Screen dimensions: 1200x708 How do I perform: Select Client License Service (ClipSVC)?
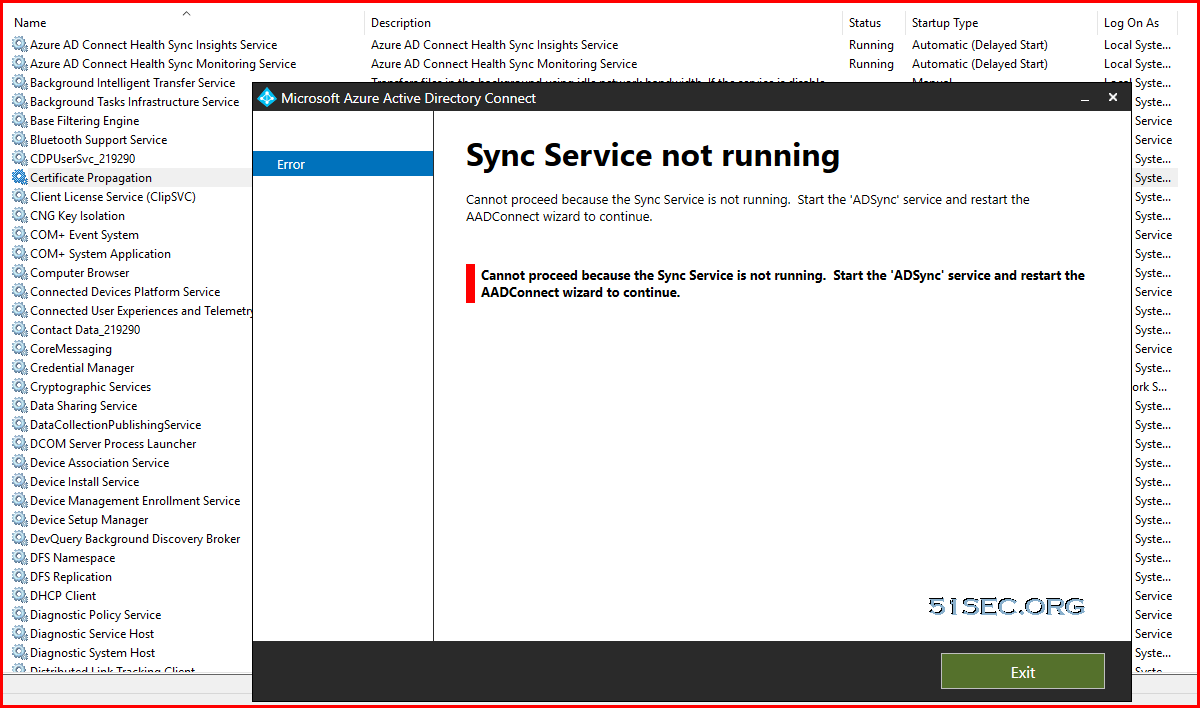tap(113, 197)
